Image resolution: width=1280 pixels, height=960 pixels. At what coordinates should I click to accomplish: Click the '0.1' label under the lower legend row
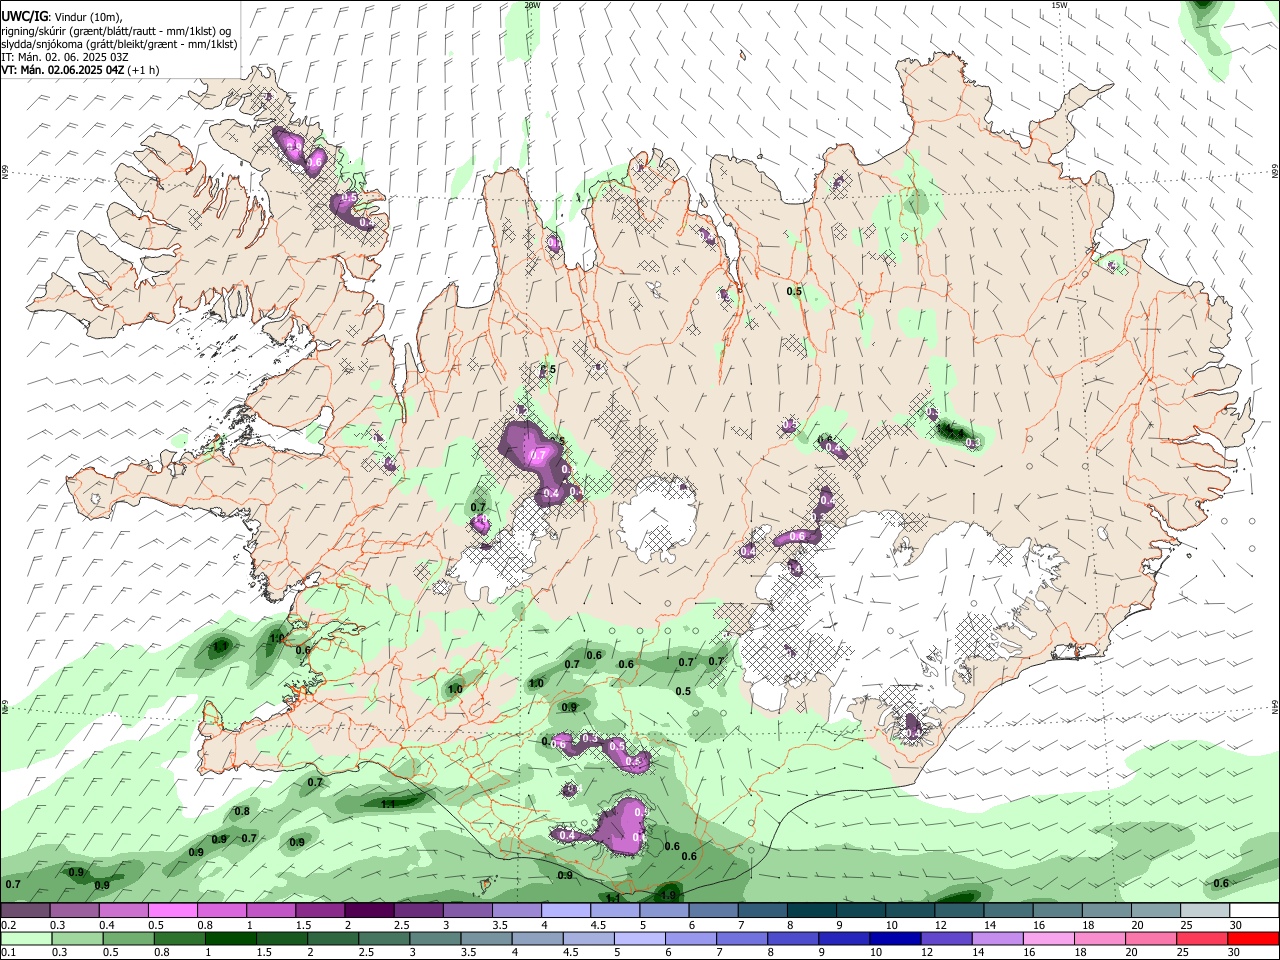tap(8, 952)
